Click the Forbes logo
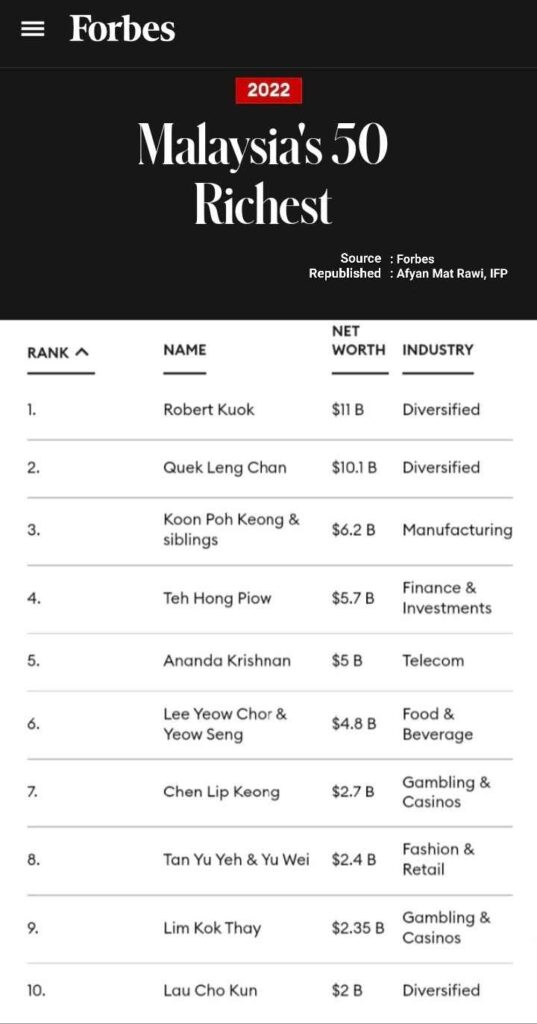Screen dimensions: 537x1024 point(122,29)
